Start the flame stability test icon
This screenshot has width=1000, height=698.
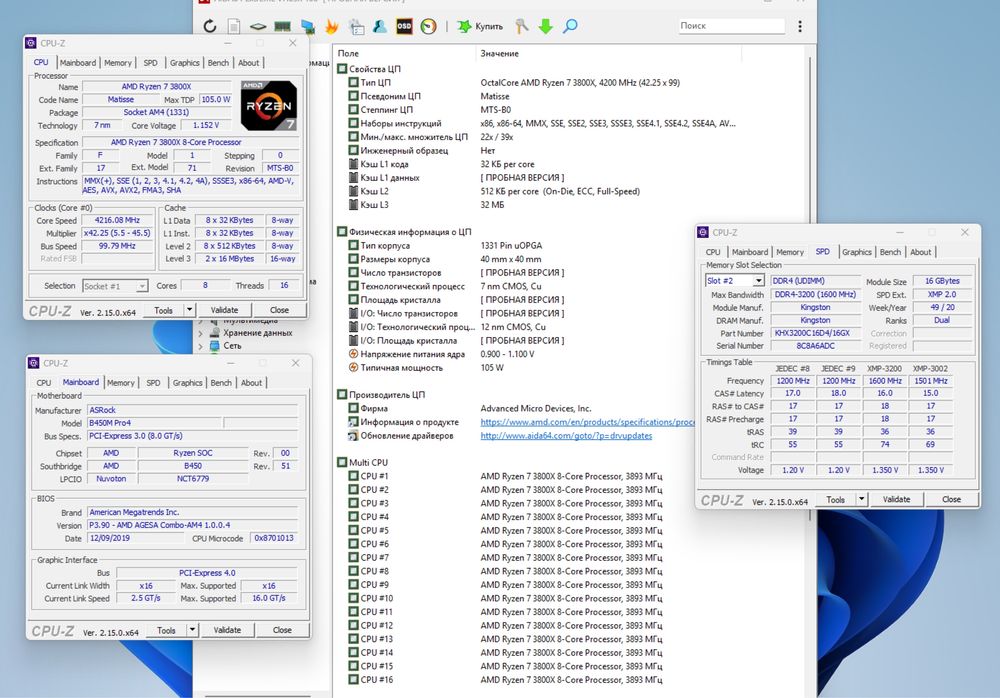pyautogui.click(x=332, y=26)
